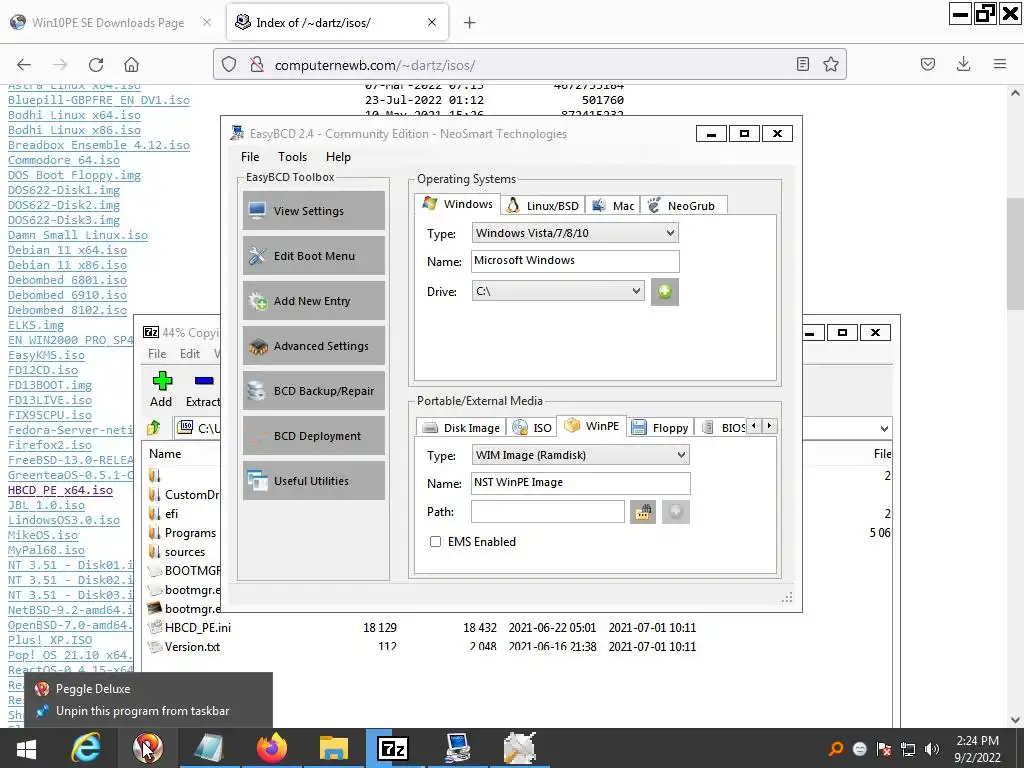Viewport: 1024px width, 768px height.
Task: Open Firefox hamburger menu
Action: (999, 64)
